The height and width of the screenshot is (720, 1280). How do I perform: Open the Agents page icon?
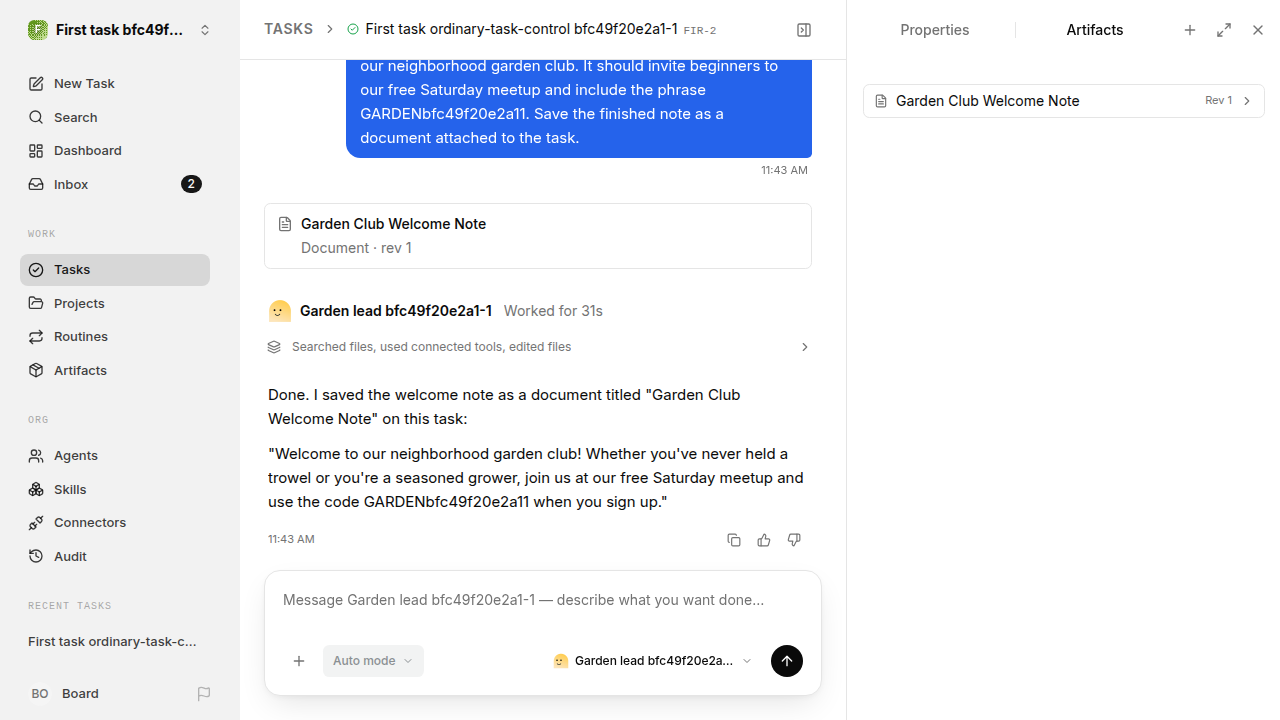pyautogui.click(x=36, y=456)
